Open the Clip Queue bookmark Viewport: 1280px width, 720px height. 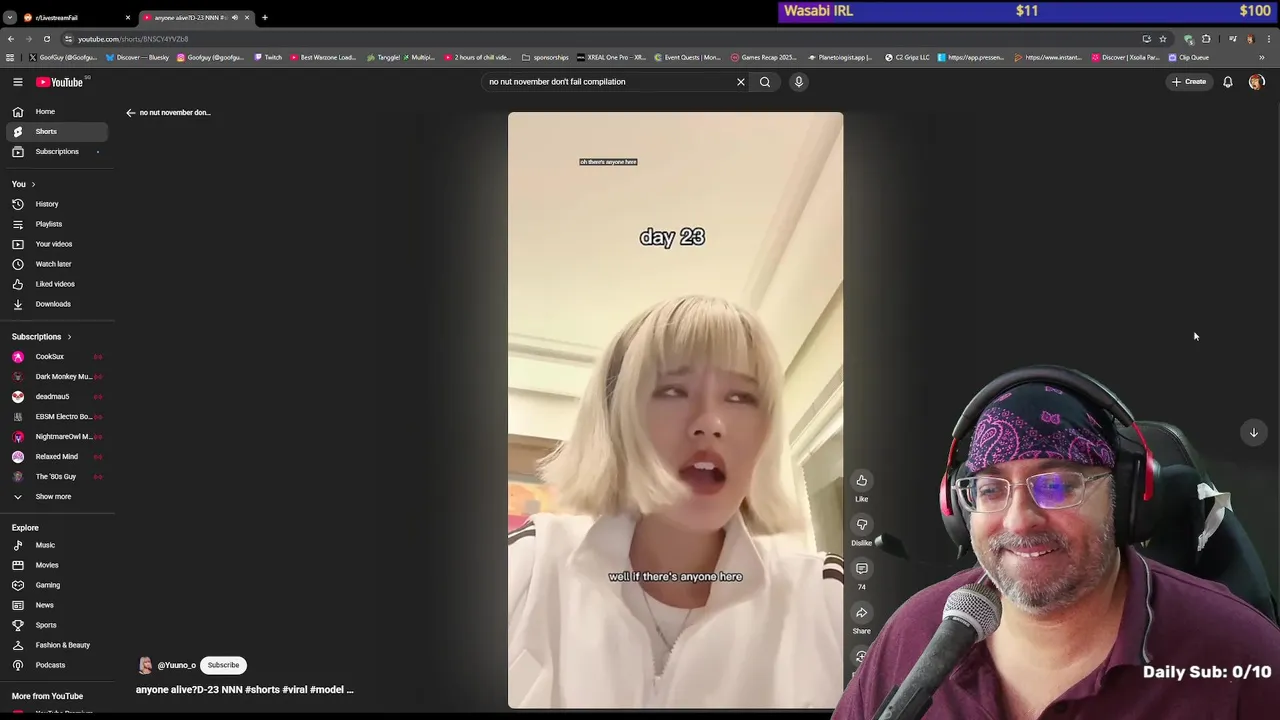tap(1189, 58)
